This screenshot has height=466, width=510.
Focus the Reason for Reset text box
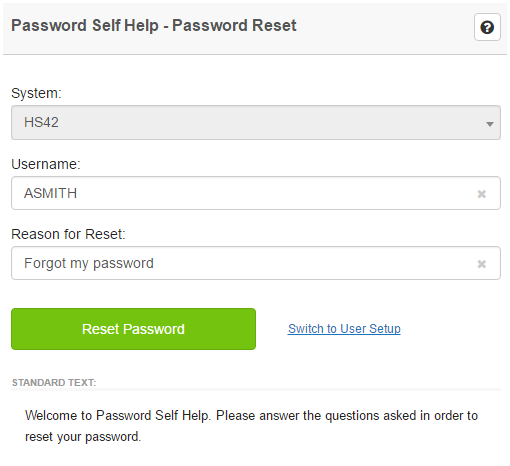point(256,263)
